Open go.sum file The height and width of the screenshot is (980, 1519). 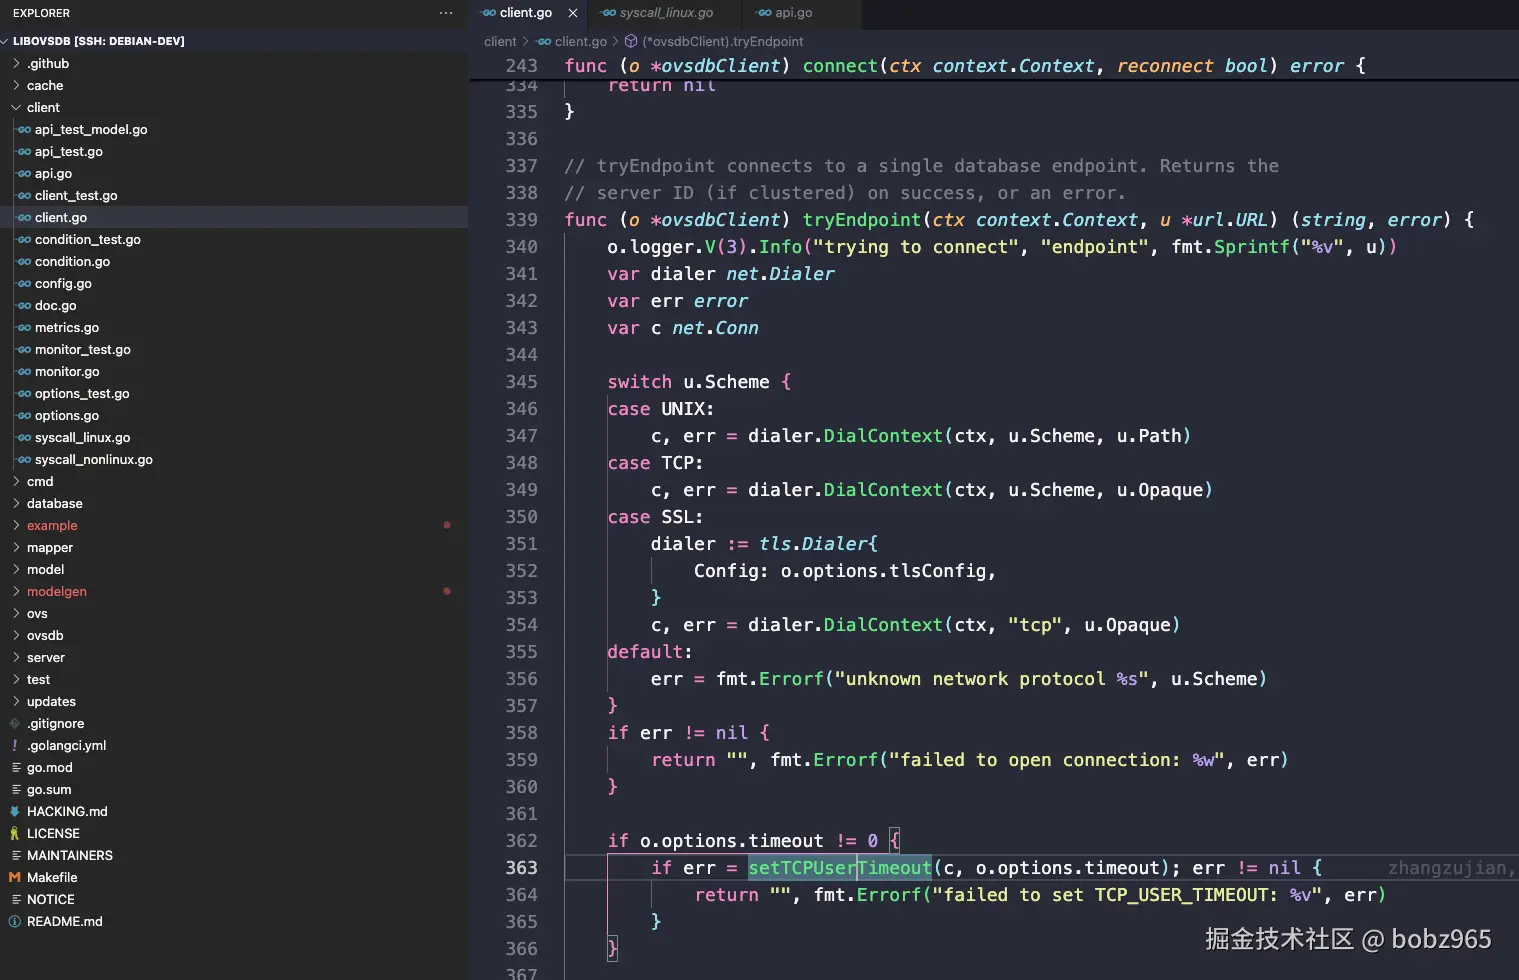(x=234, y=789)
